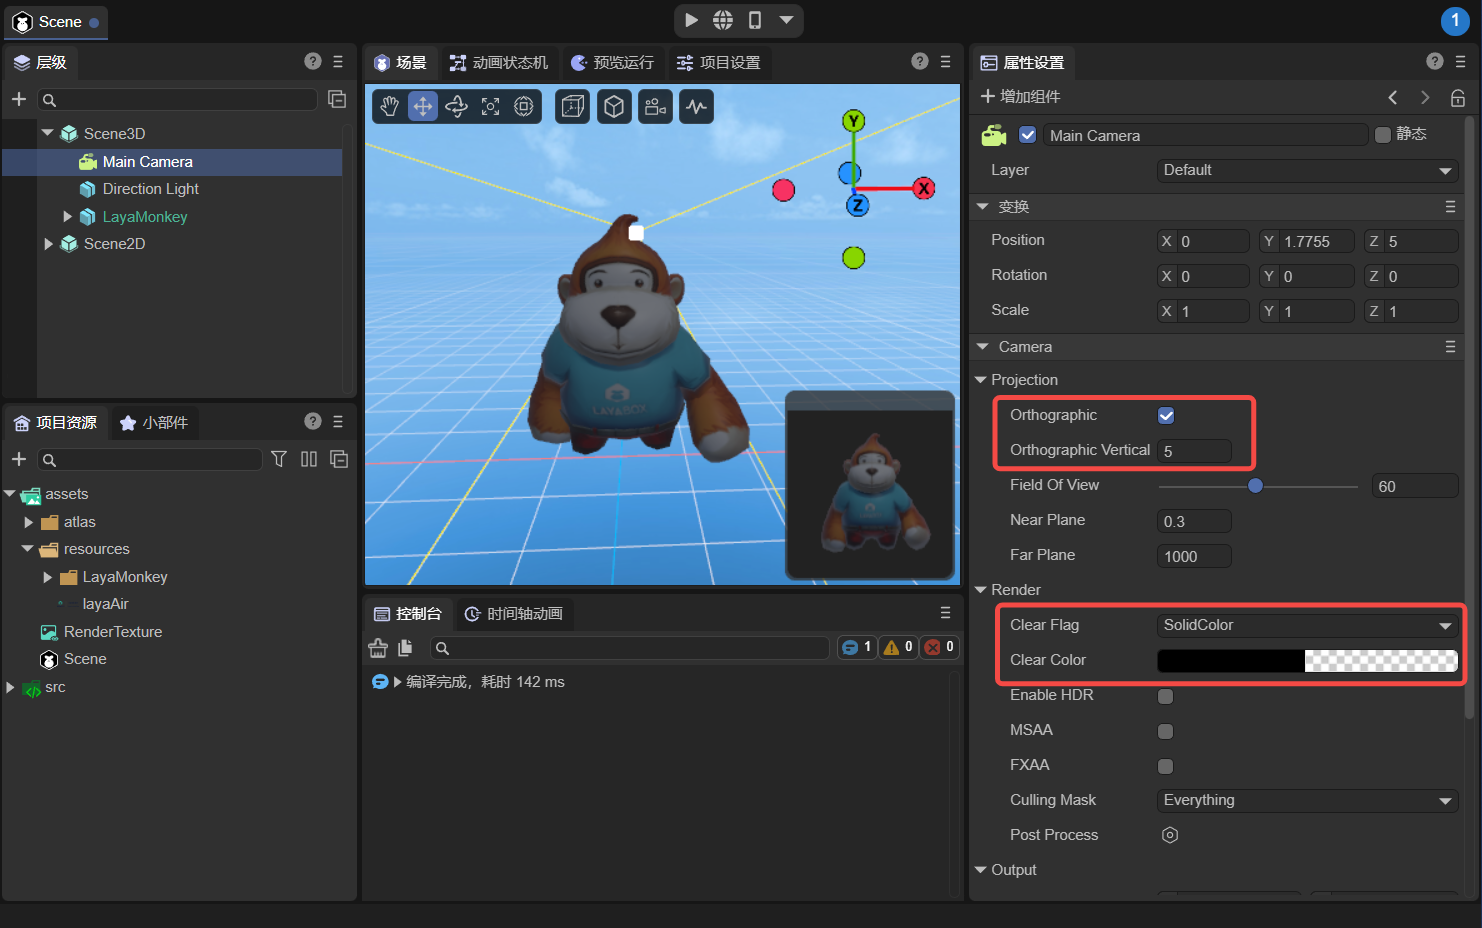1482x928 pixels.
Task: Select the rotate tool in scene toolbar
Action: tap(457, 106)
